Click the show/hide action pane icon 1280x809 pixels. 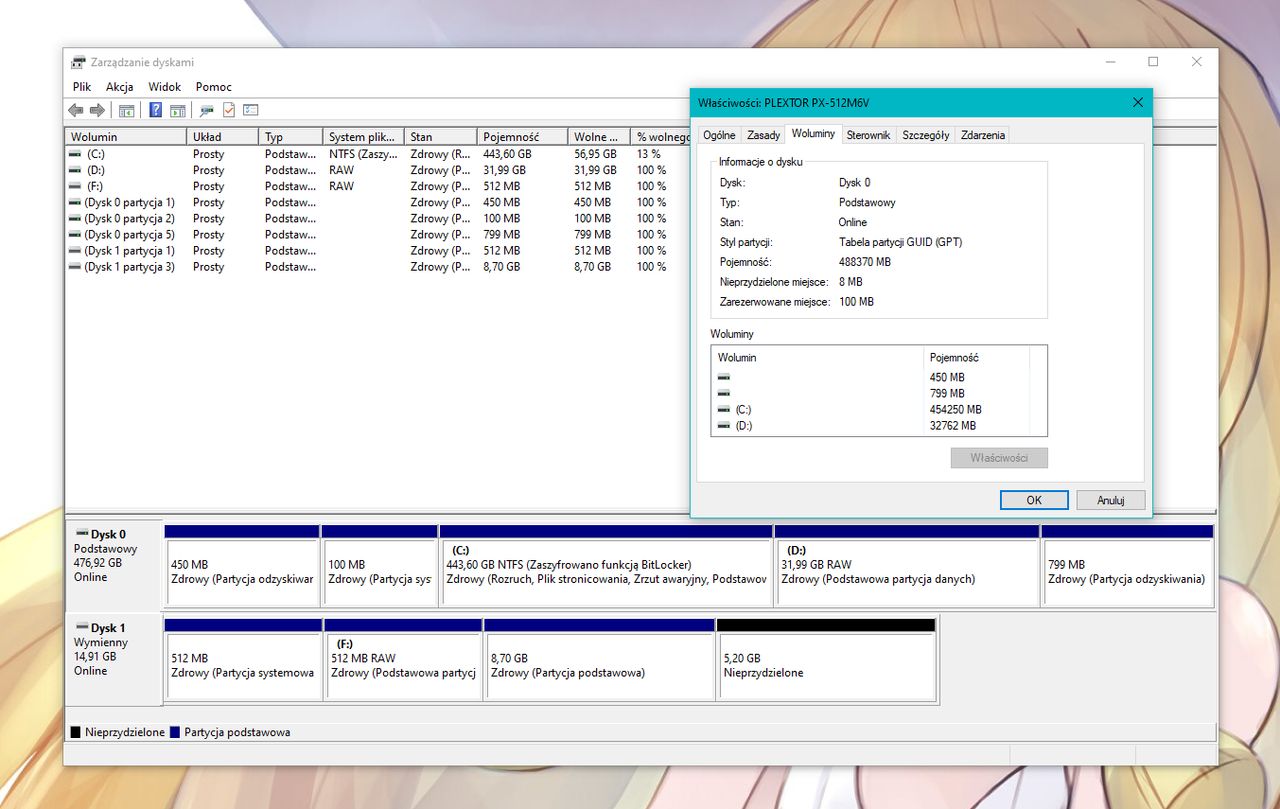[177, 110]
